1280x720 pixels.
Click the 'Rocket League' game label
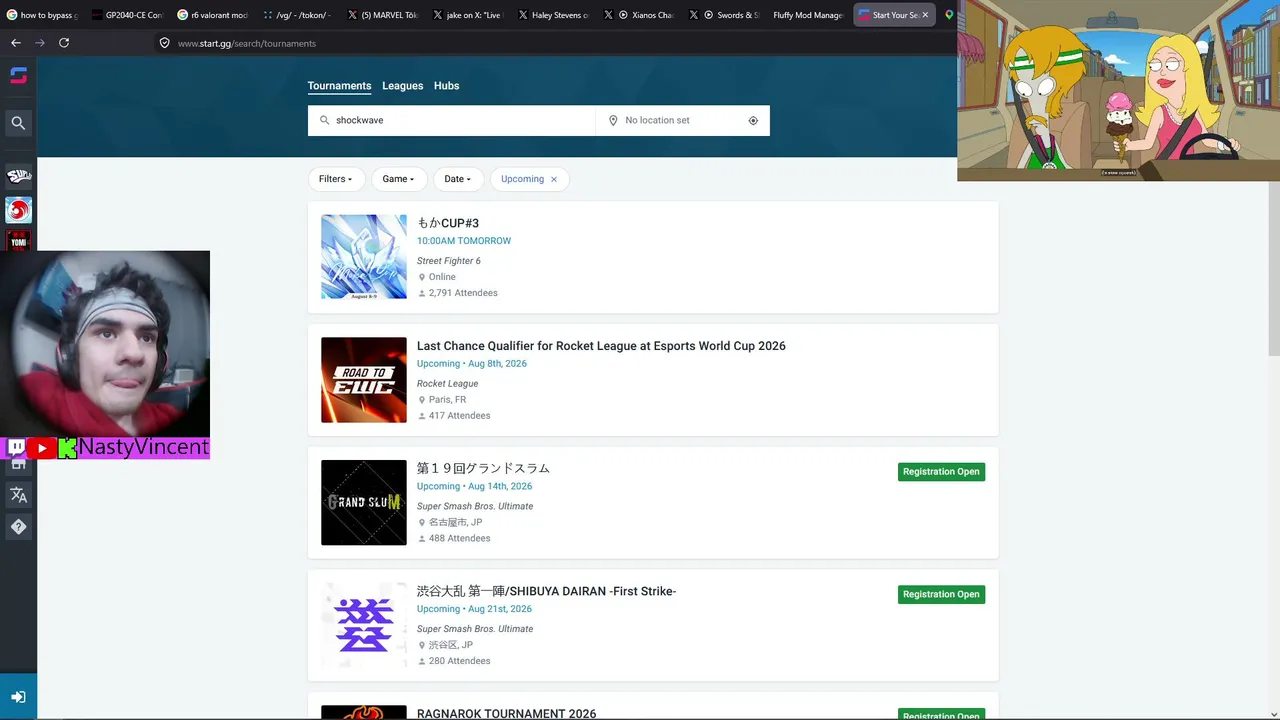448,384
